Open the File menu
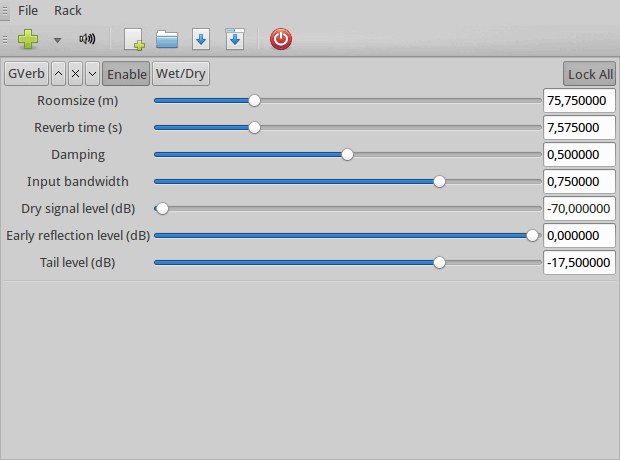 click(x=28, y=10)
